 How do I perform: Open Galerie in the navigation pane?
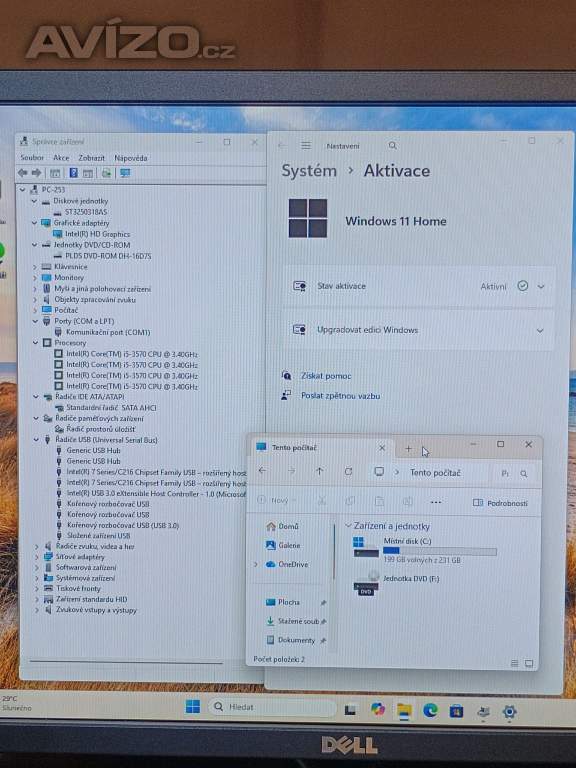point(283,545)
